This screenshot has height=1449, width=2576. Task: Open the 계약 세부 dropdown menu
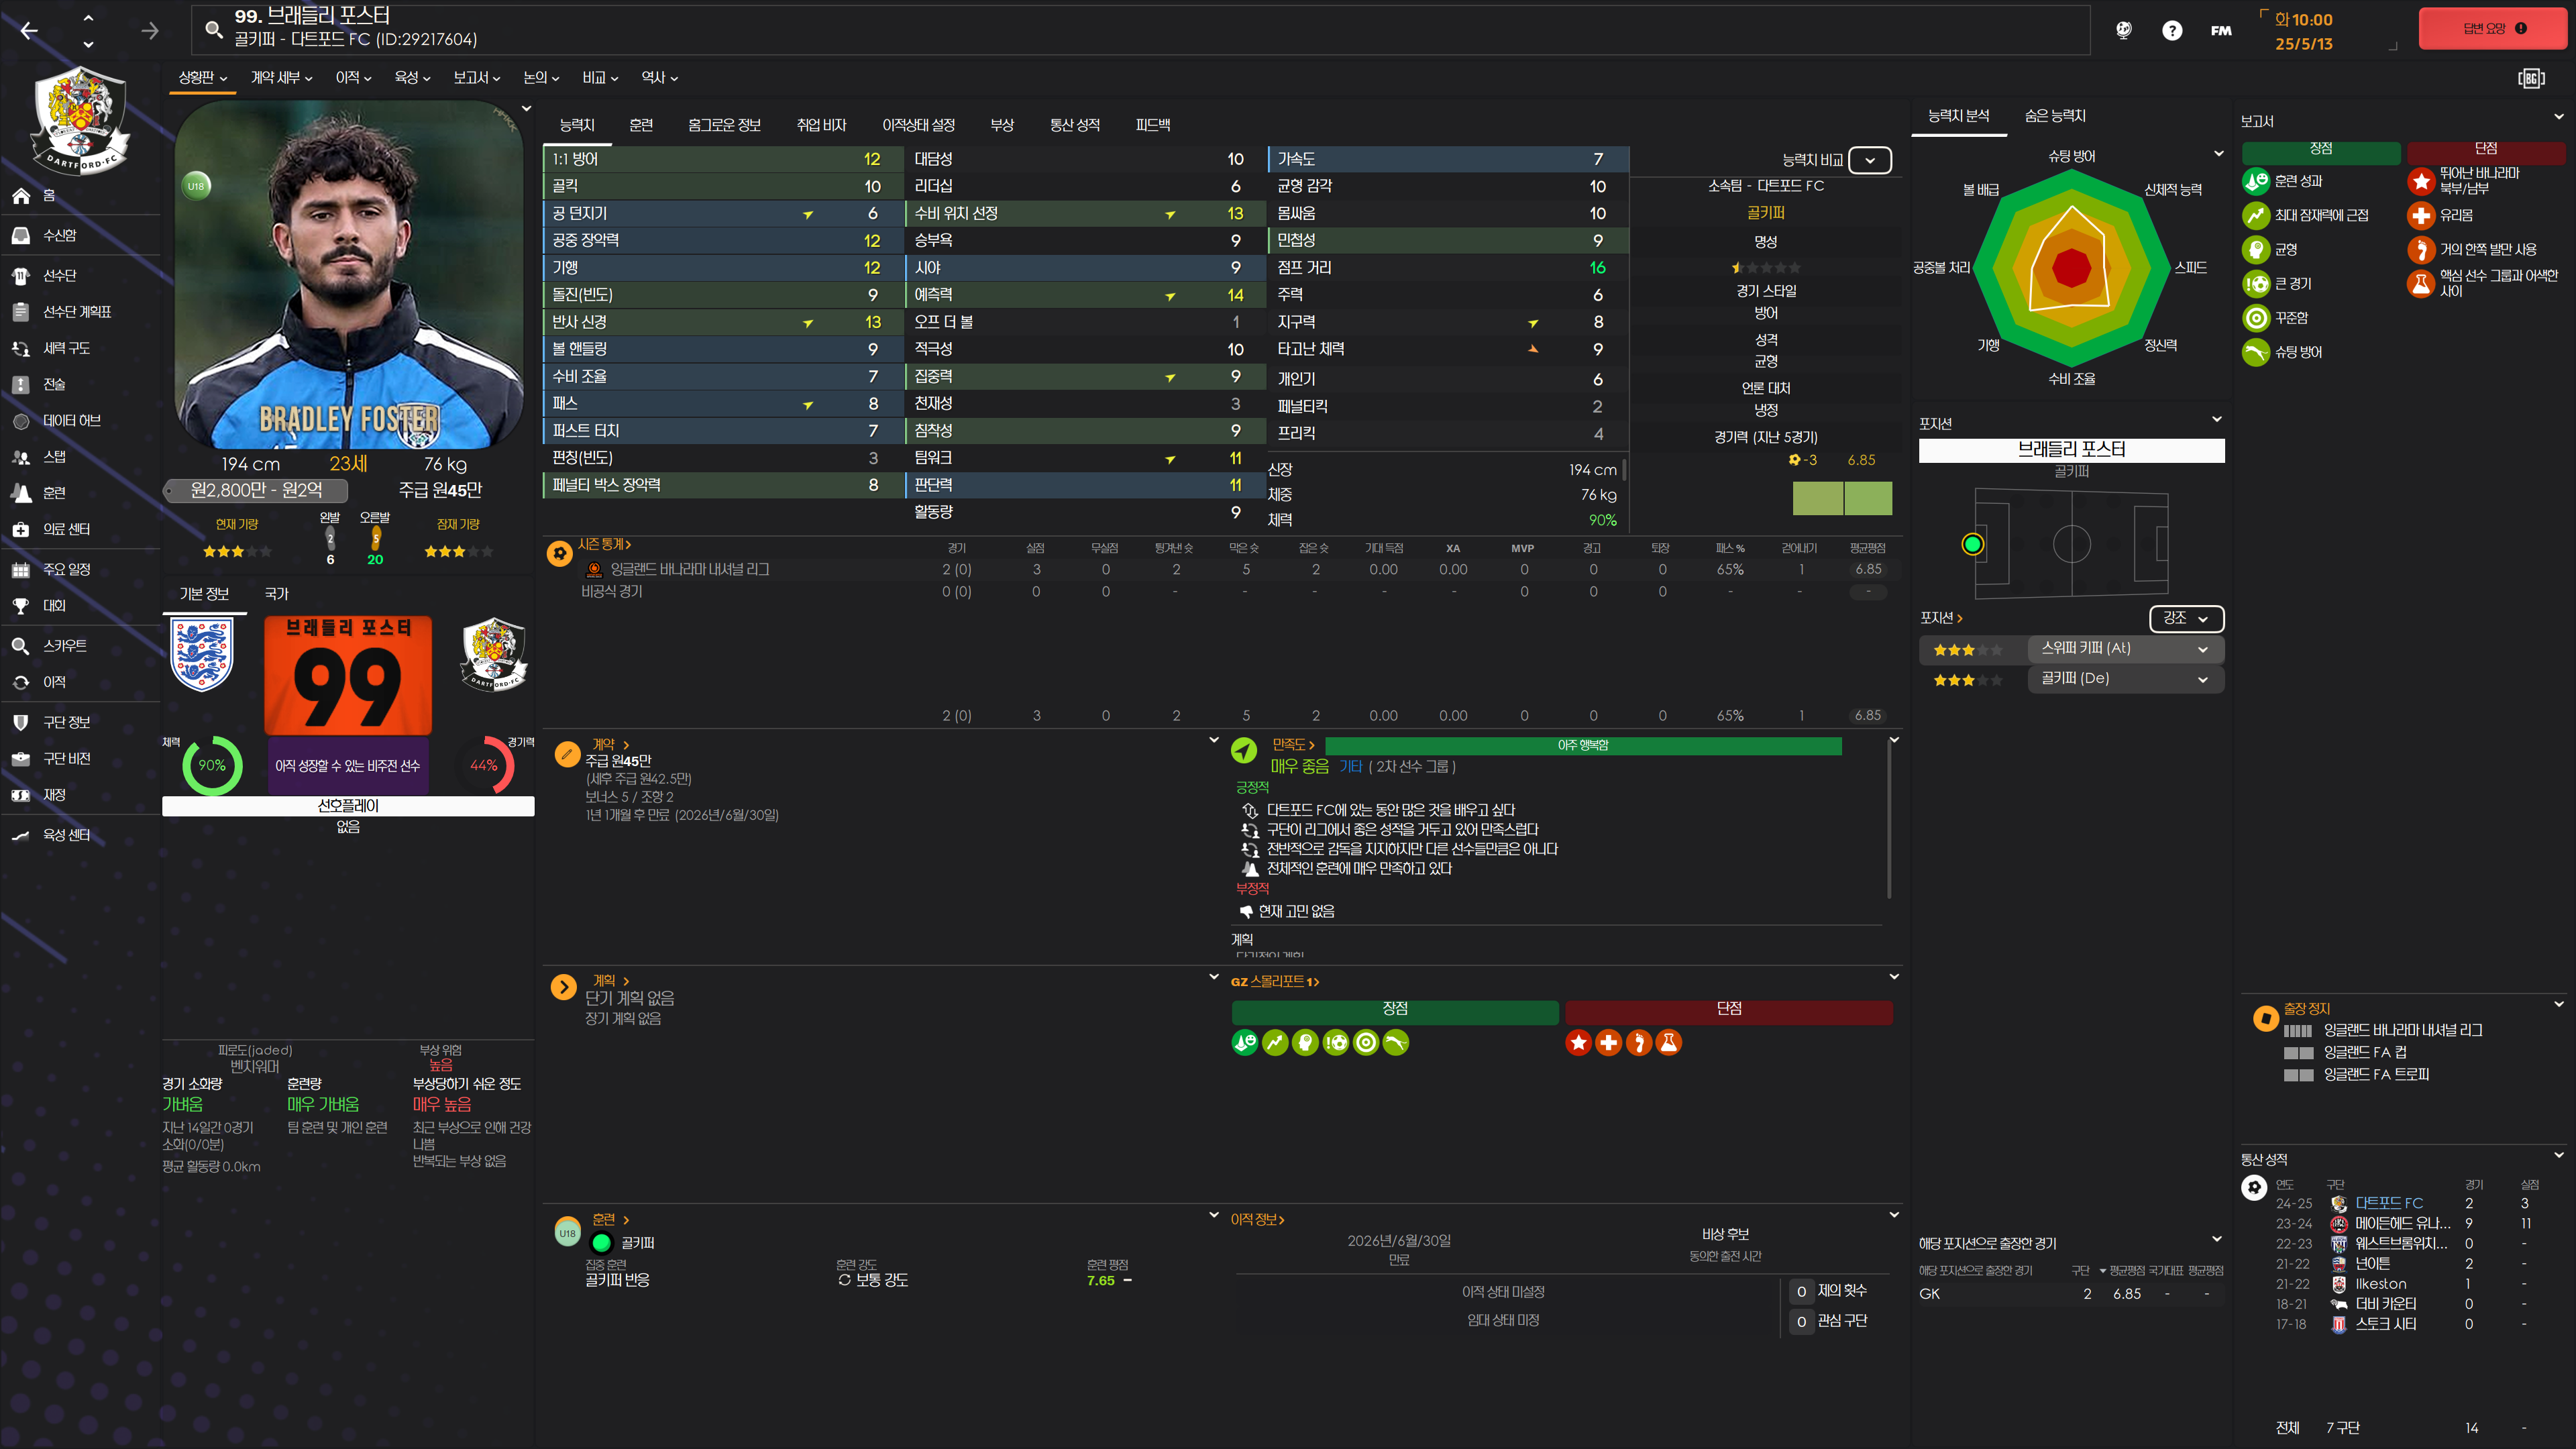pyautogui.click(x=282, y=77)
